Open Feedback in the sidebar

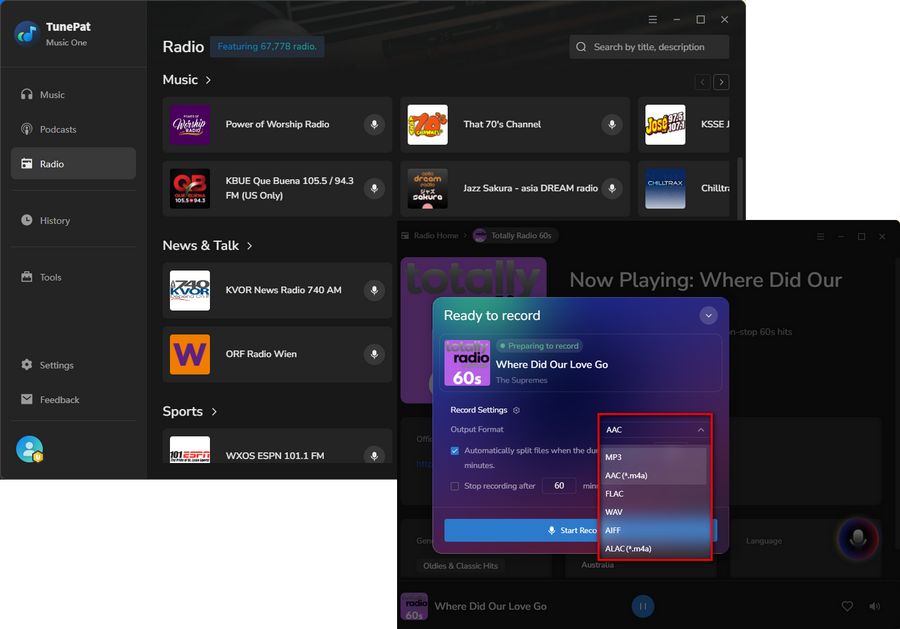point(73,399)
